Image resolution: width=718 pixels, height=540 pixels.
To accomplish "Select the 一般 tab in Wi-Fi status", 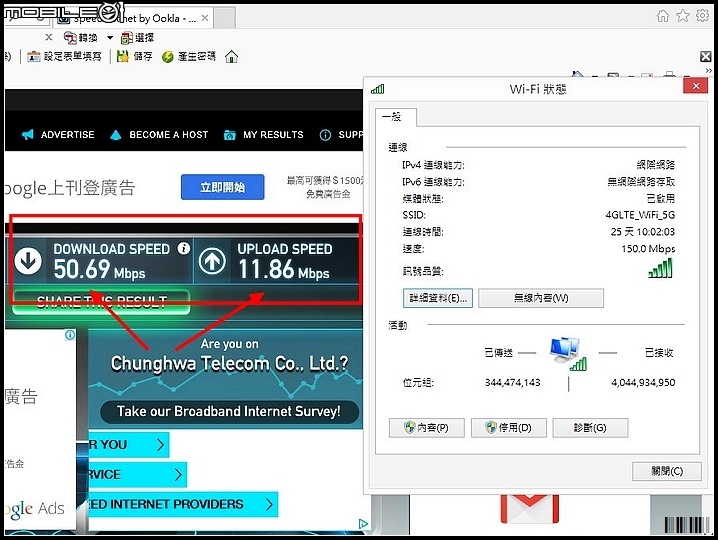I will pos(396,117).
